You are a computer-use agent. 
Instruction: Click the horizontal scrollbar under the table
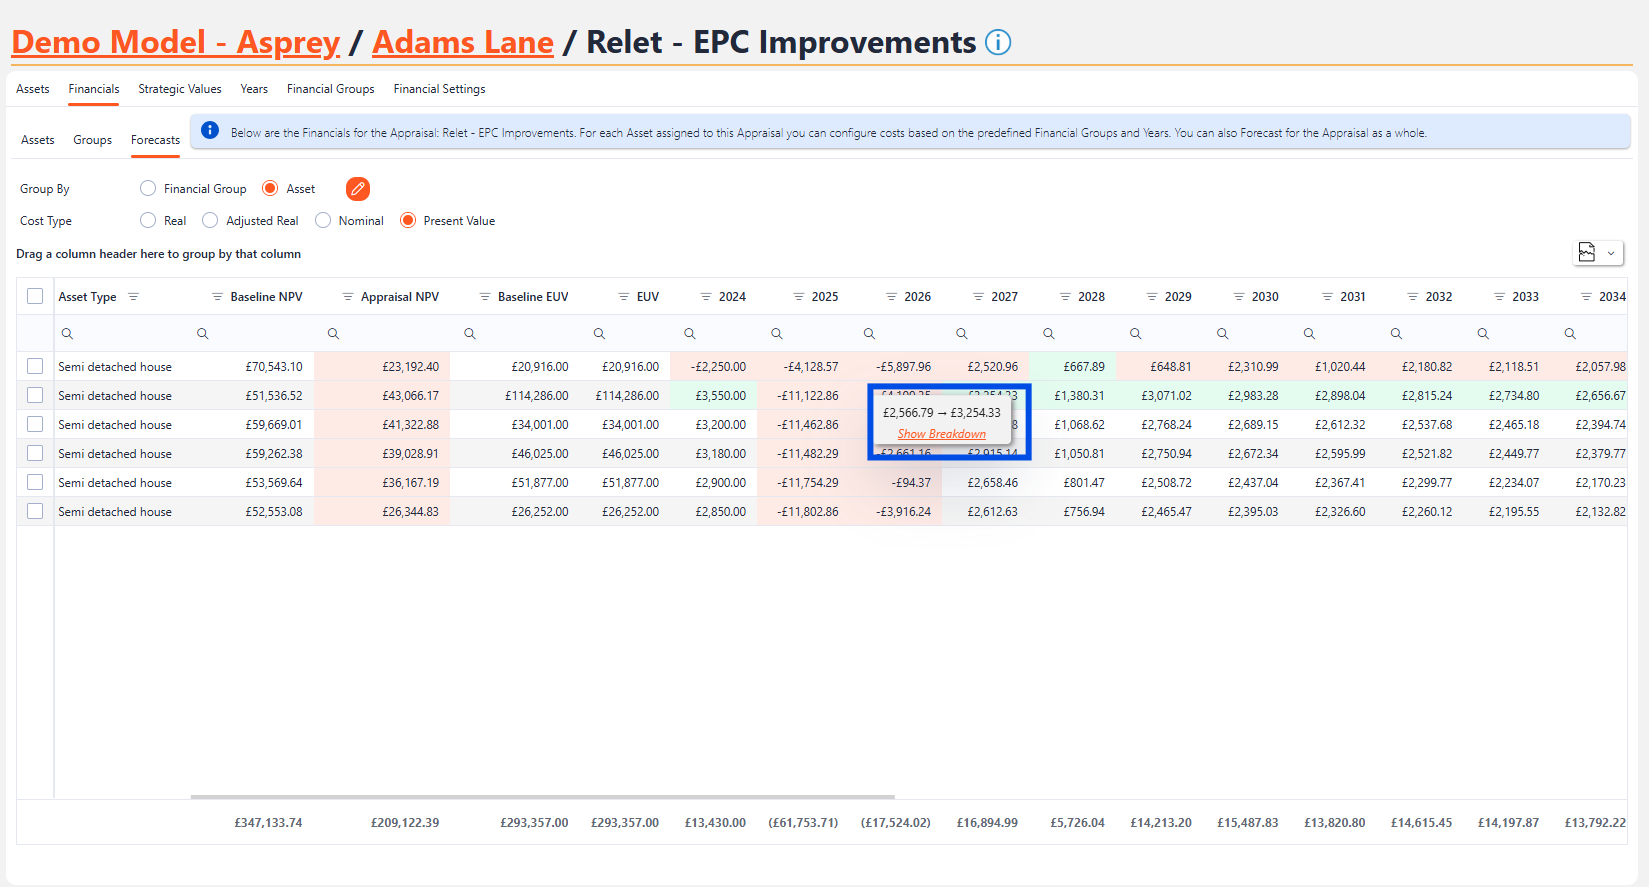pos(542,797)
